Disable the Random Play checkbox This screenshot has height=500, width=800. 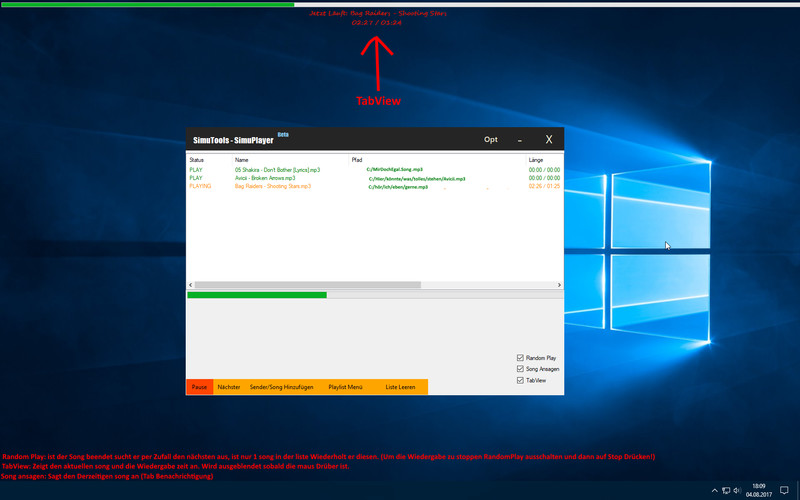520,357
